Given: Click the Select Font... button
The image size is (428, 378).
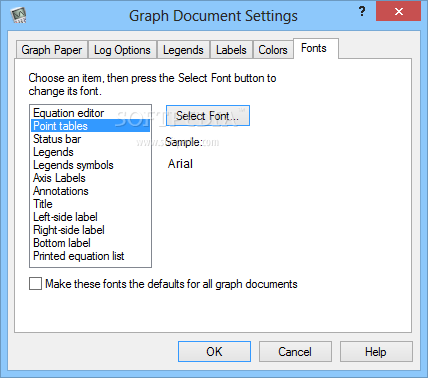Looking at the screenshot, I should [208, 116].
